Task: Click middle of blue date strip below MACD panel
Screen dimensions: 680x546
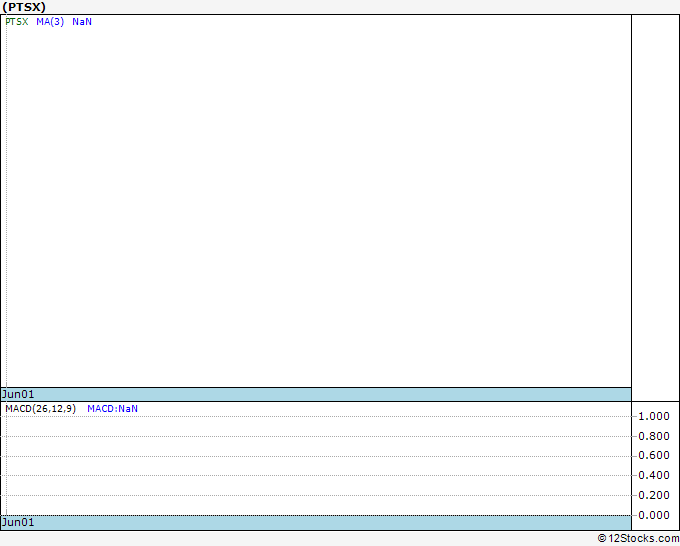Action: coord(318,522)
